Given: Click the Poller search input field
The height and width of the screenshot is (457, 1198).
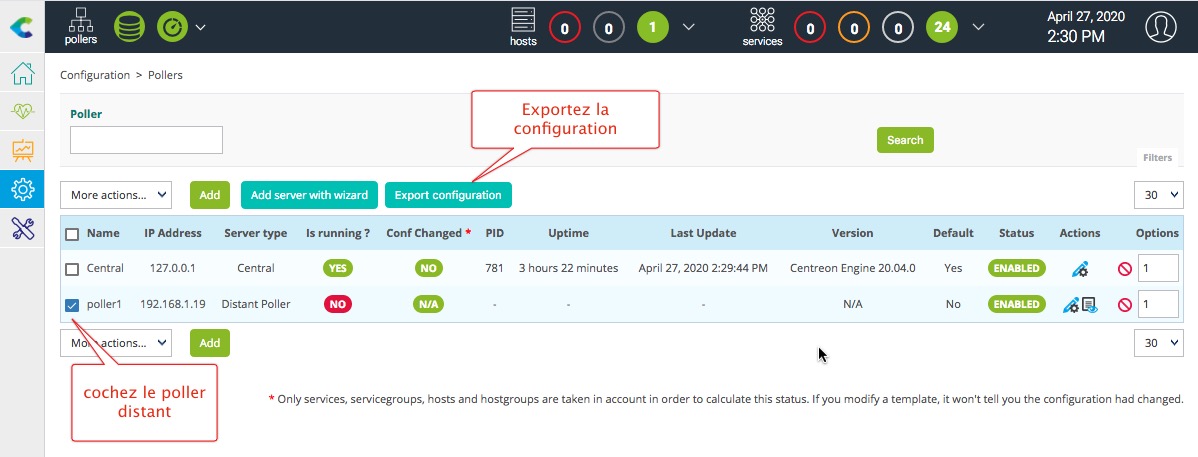Looking at the screenshot, I should click(x=146, y=140).
